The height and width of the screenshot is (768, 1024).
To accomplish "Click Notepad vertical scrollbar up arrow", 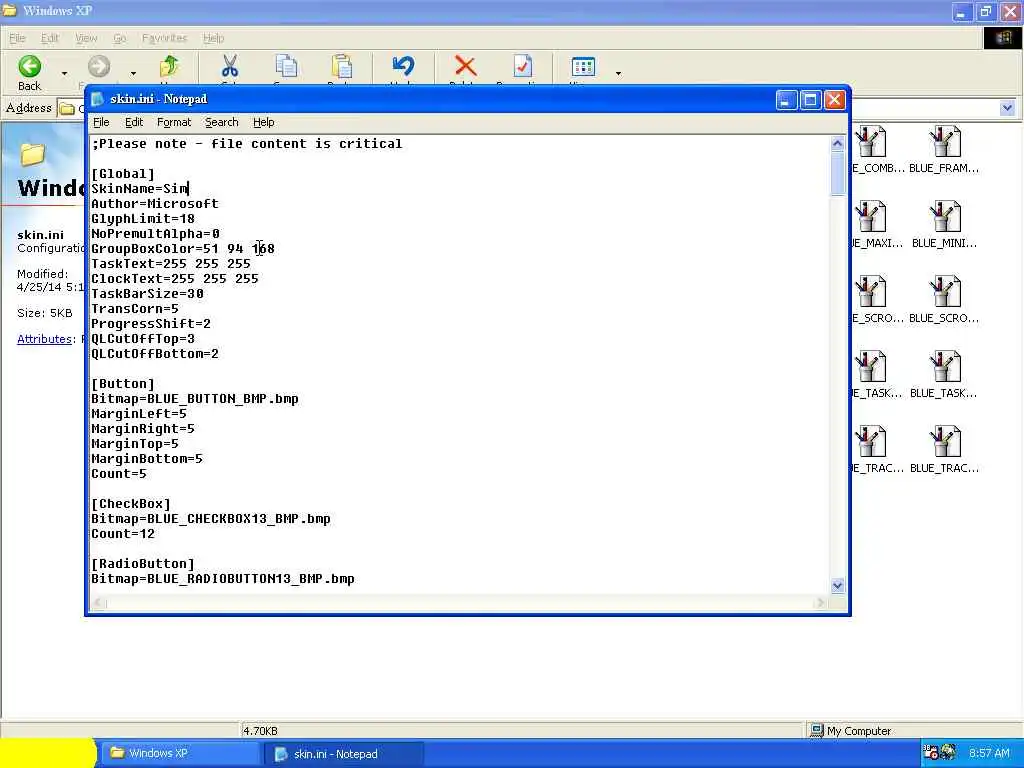I will coord(837,144).
